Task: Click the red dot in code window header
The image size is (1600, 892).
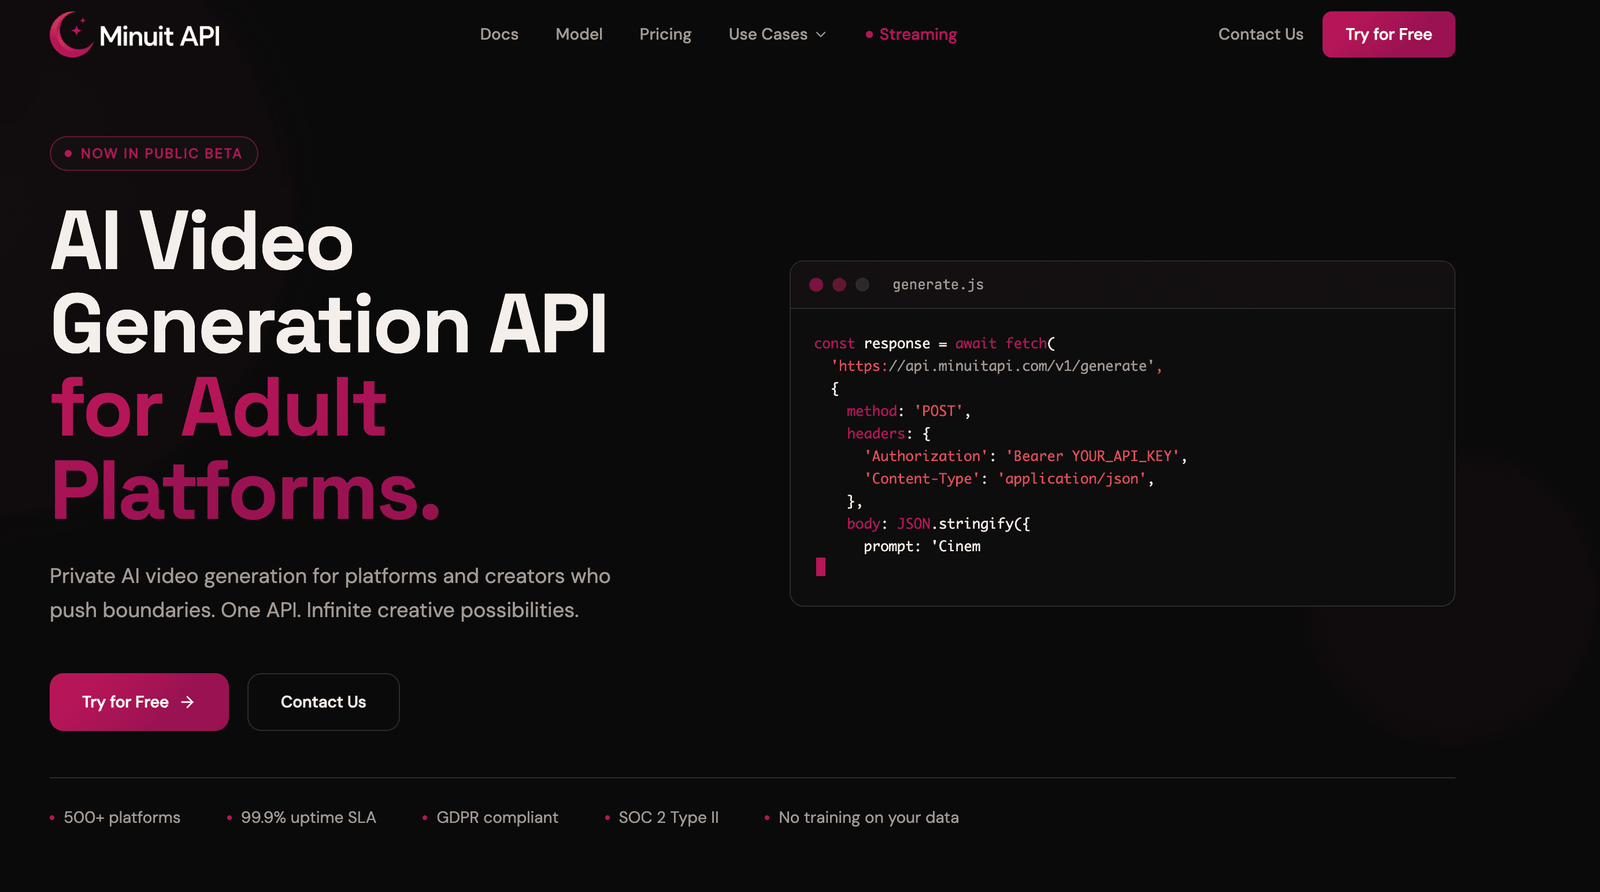Action: pyautogui.click(x=816, y=285)
